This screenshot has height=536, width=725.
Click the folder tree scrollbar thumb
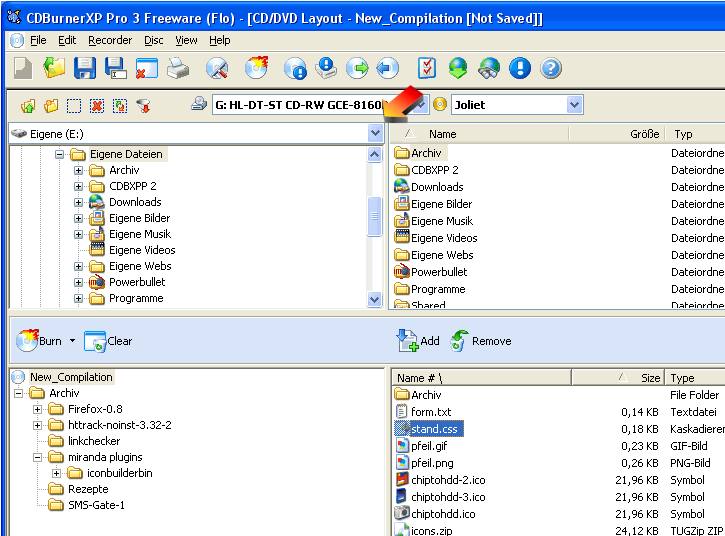[375, 216]
